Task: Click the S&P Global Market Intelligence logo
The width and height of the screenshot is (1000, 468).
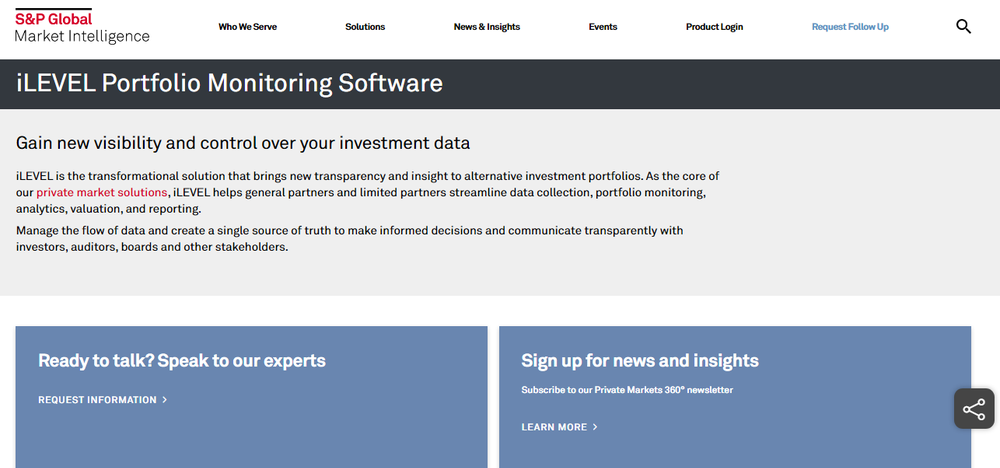Action: click(82, 26)
